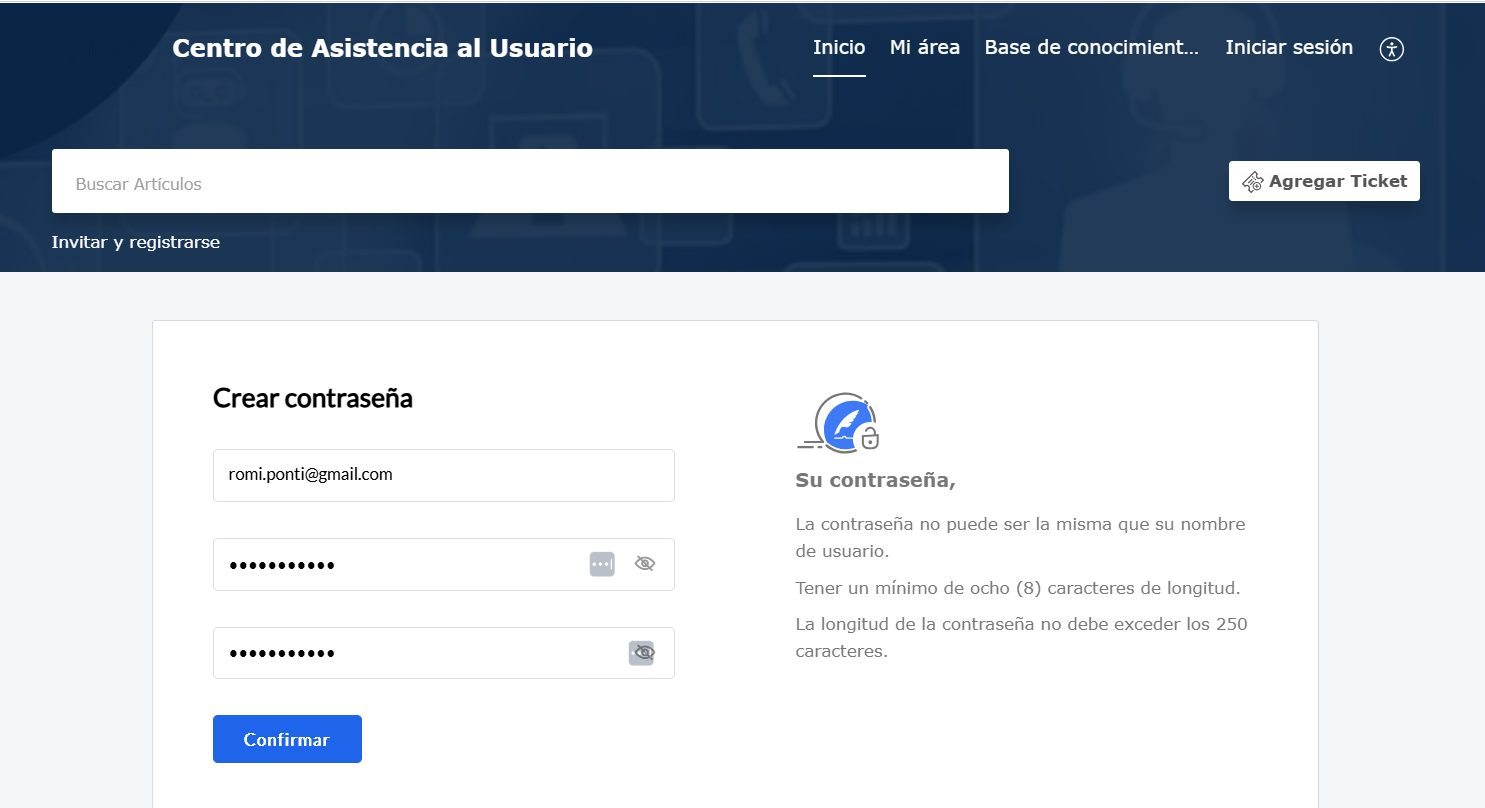Viewport: 1485px width, 808px height.
Task: Click the email field with romi.ponti@gmail.com
Action: coord(444,475)
